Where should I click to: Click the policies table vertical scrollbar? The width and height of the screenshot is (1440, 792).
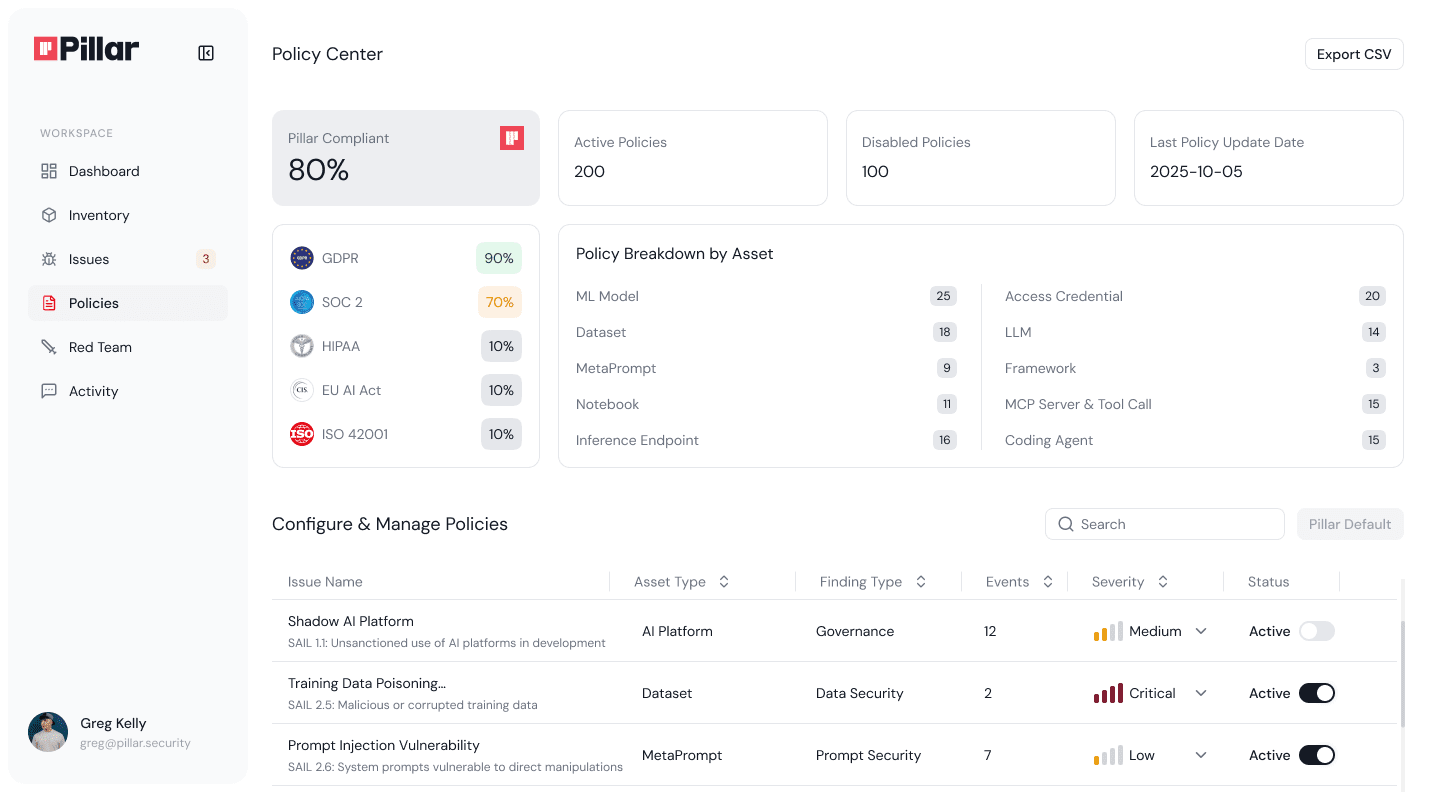(x=1402, y=673)
